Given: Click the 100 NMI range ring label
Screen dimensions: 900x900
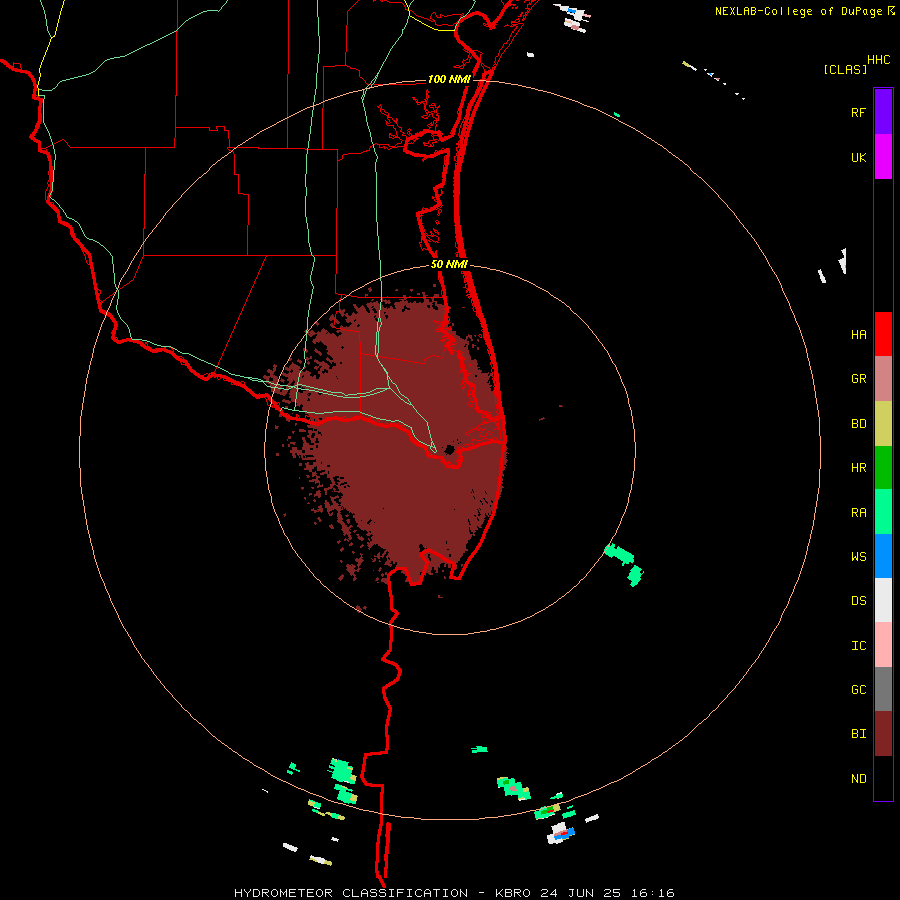Looking at the screenshot, I should pos(448,79).
